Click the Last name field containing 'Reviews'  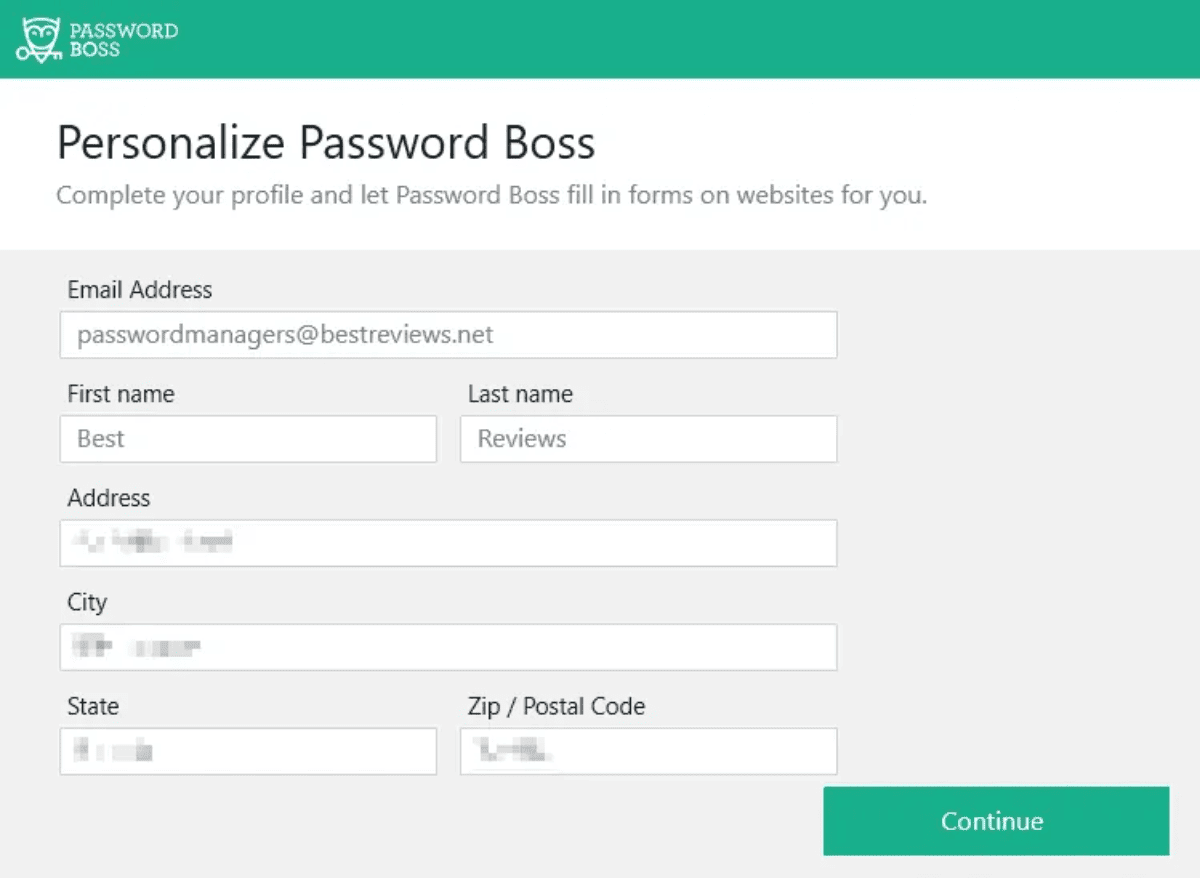(648, 439)
